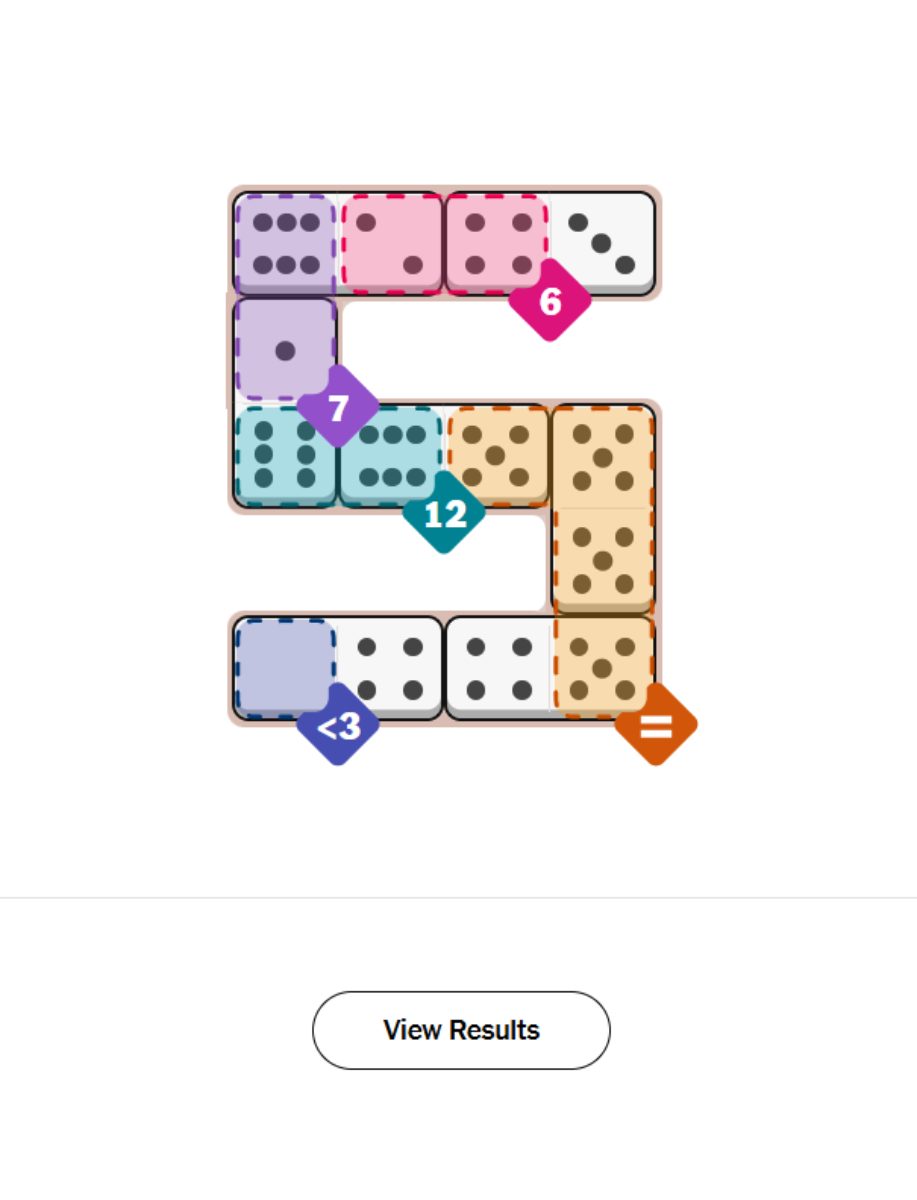Image resolution: width=917 pixels, height=1200 pixels.
Task: Select teal six-pip half with horizontal pip rows
Action: (x=392, y=455)
